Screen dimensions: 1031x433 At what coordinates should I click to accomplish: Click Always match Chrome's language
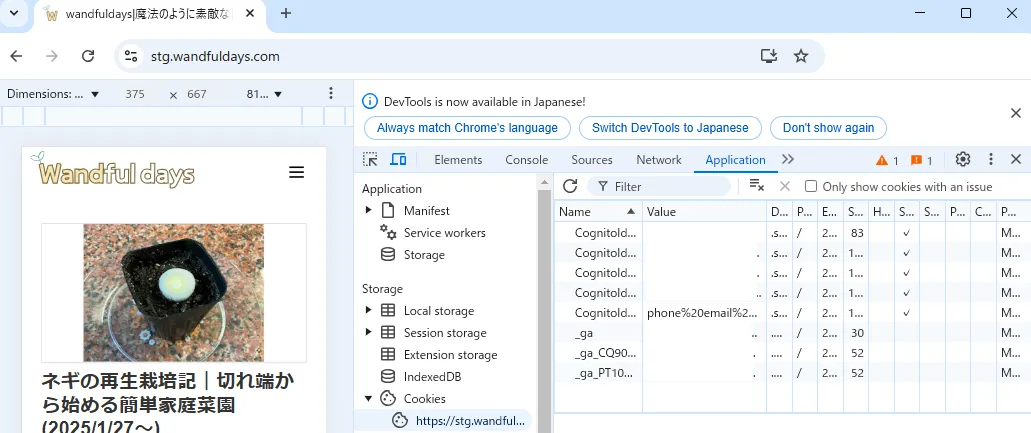click(467, 128)
